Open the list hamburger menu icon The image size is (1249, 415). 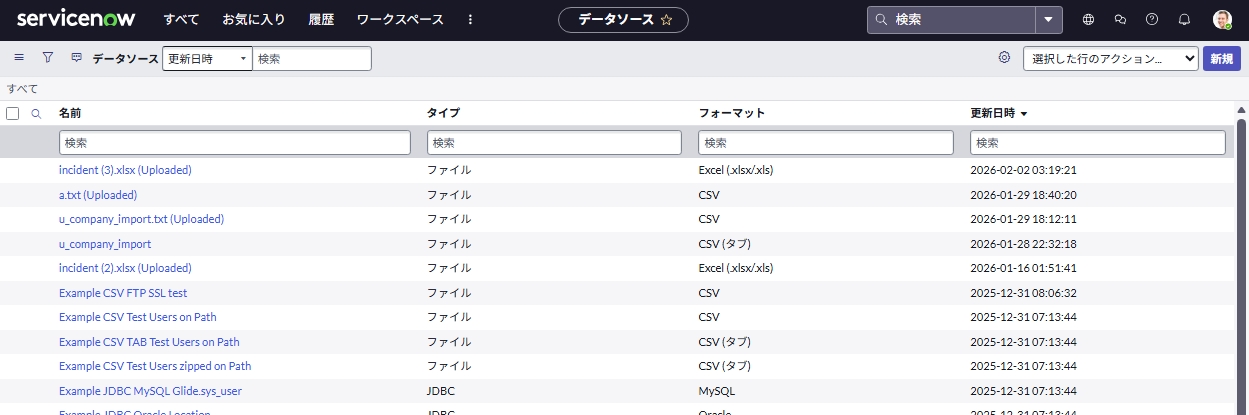click(x=19, y=58)
